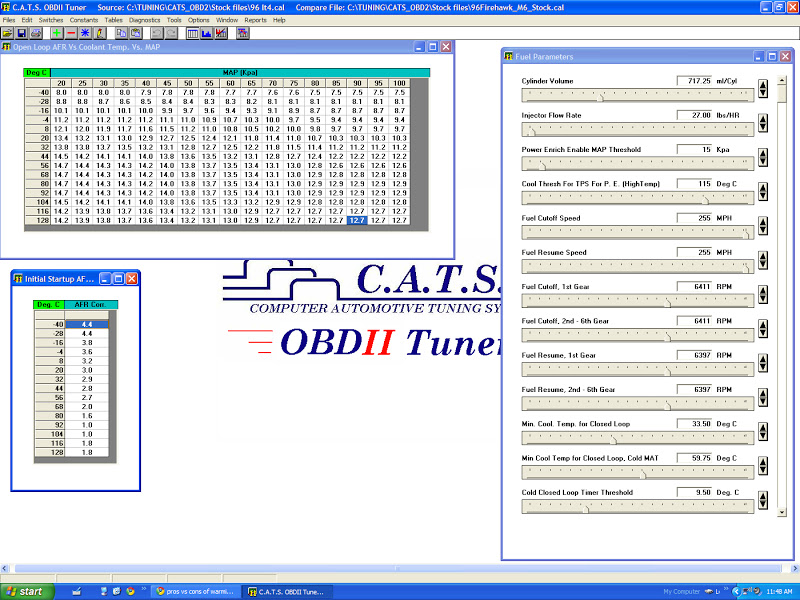Click the red minus decrement icon
Screen dimensions: 800x600
[x=71, y=33]
